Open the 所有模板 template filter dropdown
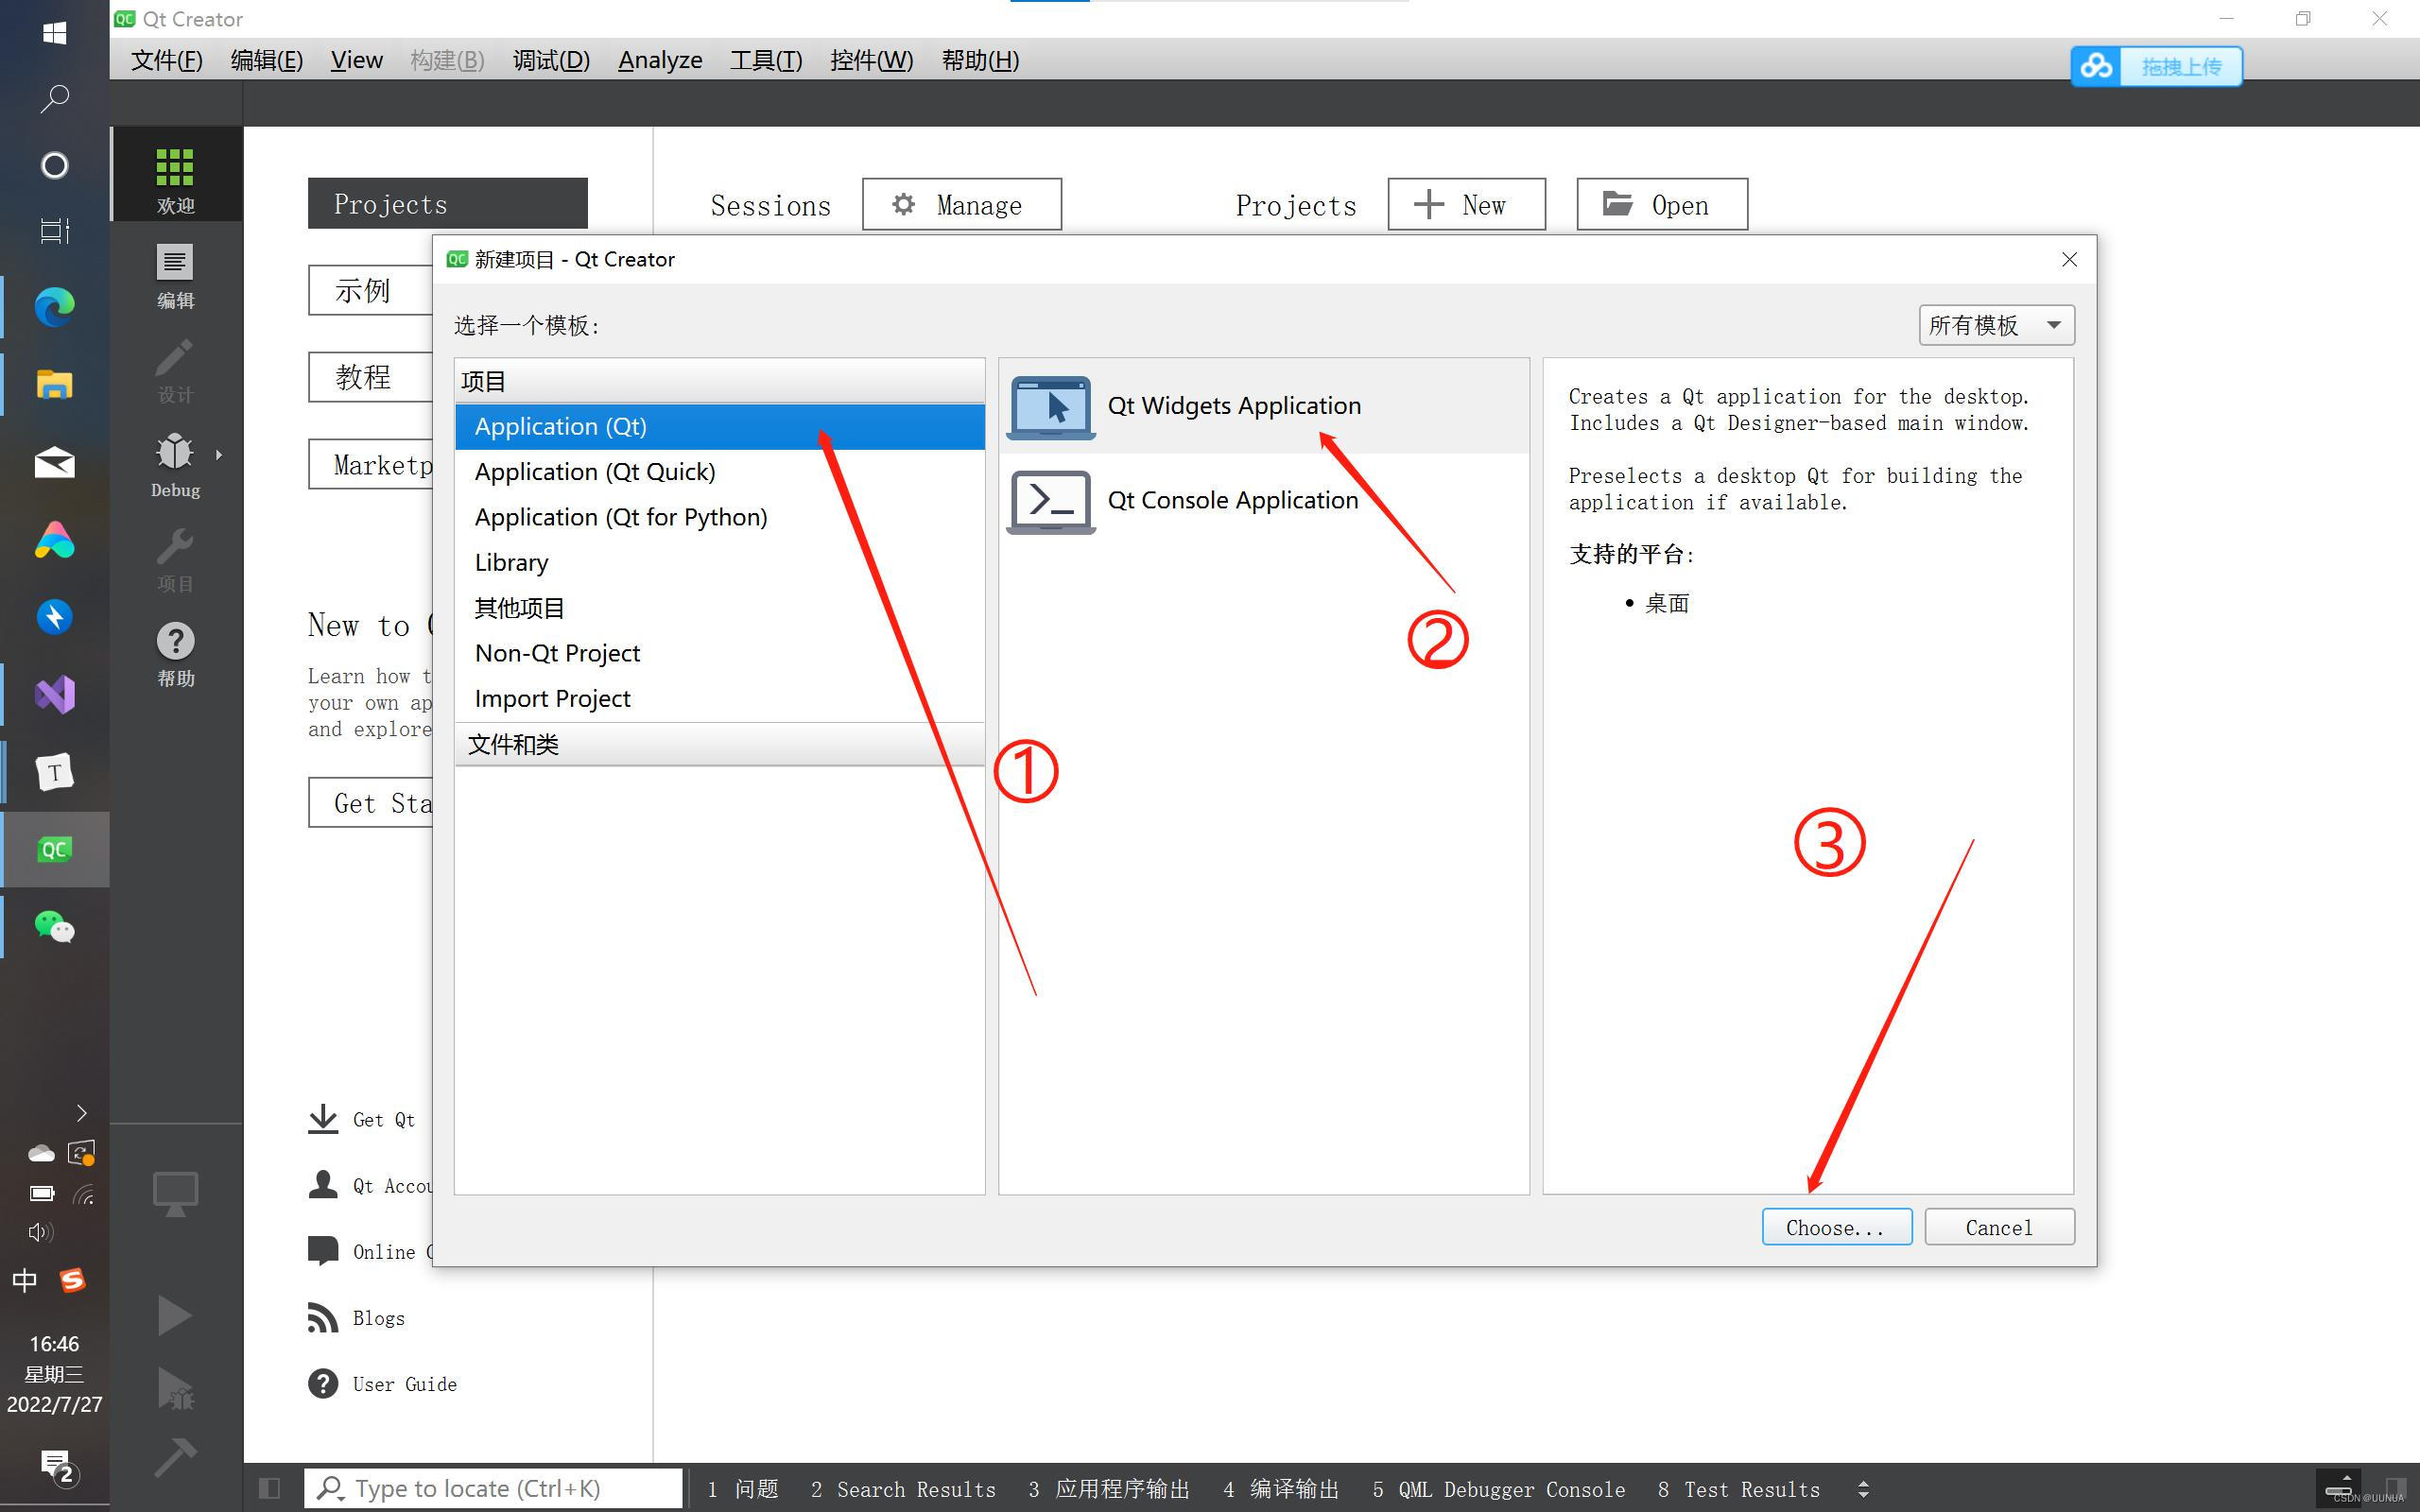Viewport: 2420px width, 1512px height. point(1996,325)
